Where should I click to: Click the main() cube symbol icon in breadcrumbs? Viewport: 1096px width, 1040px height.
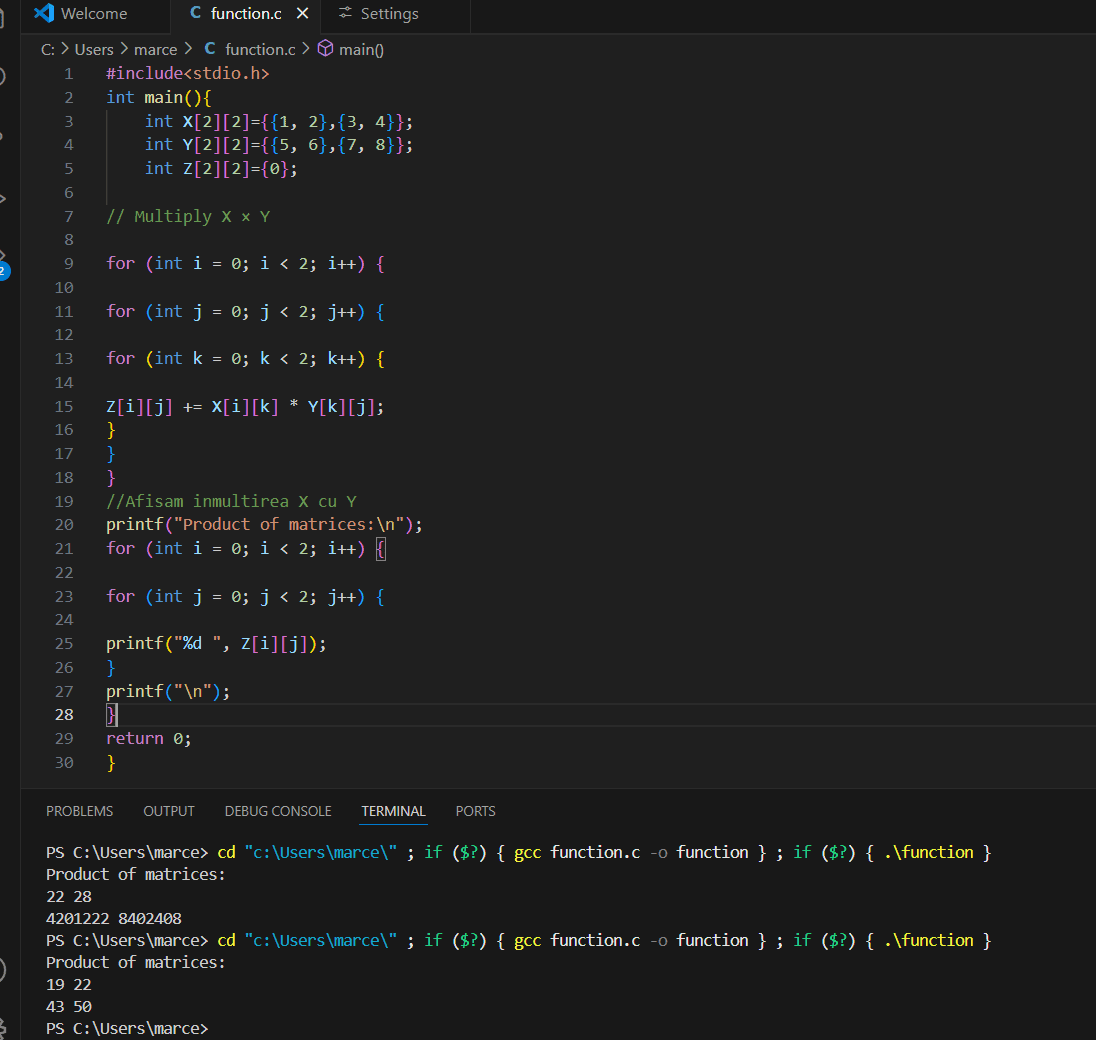[325, 49]
